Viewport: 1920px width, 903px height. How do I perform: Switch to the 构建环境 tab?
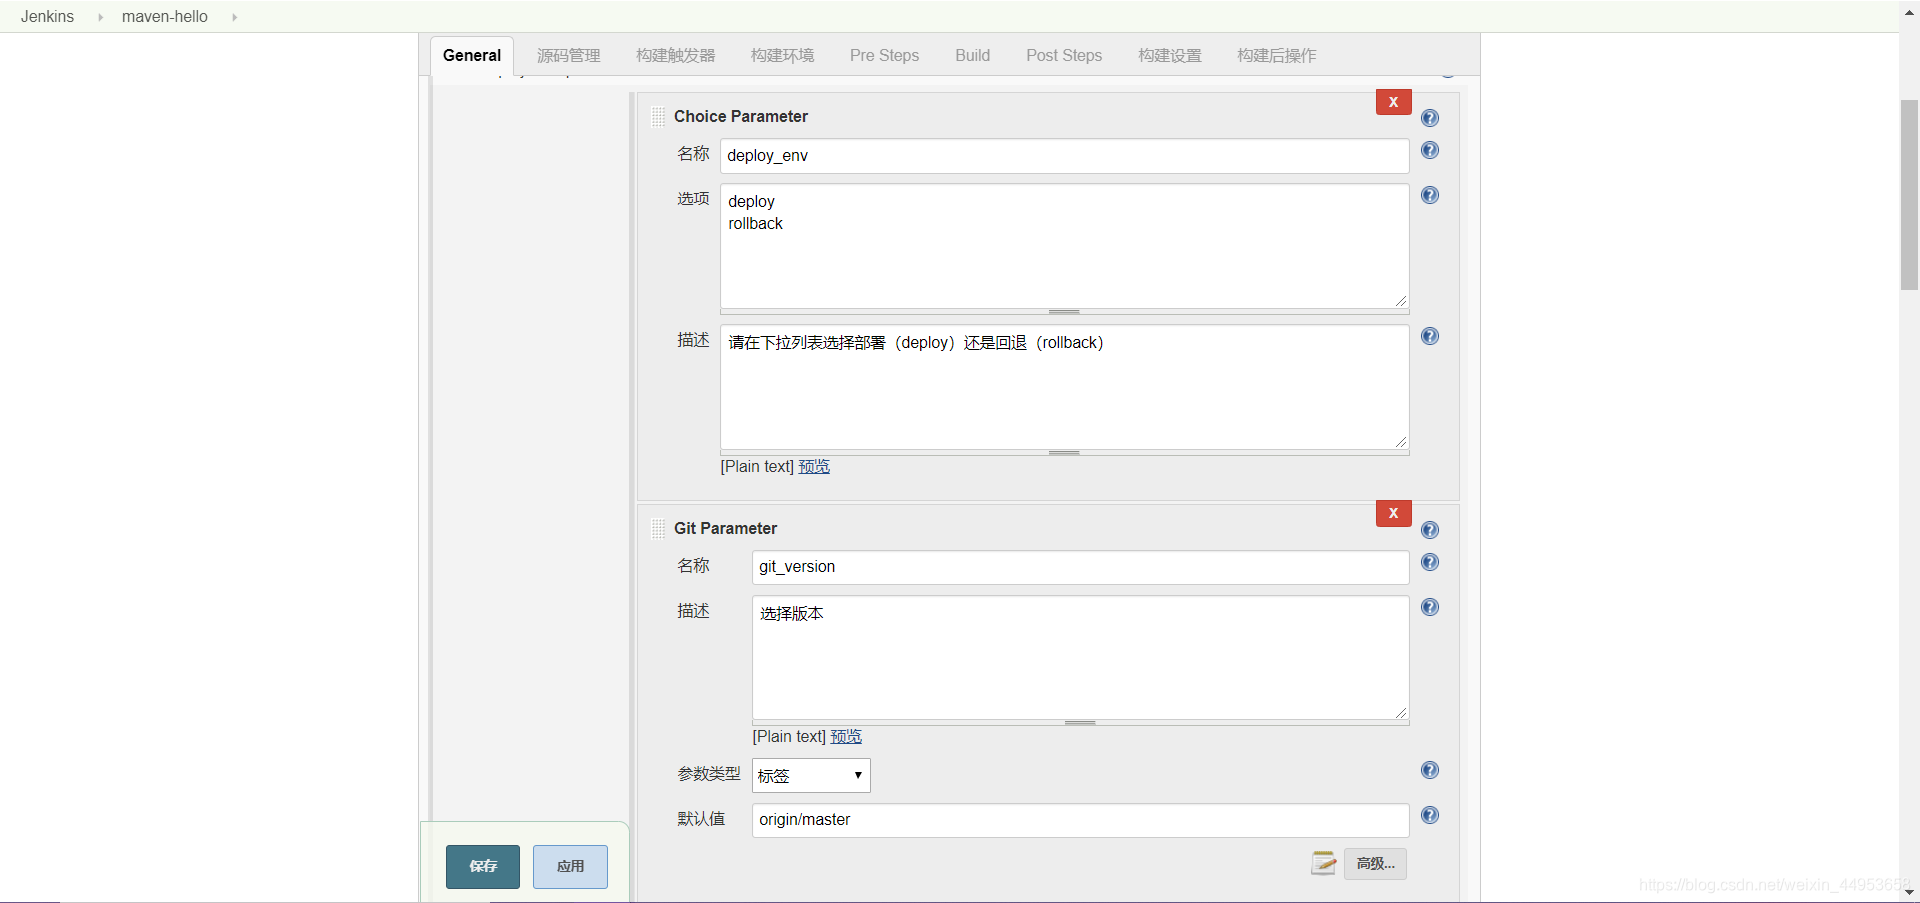[783, 56]
